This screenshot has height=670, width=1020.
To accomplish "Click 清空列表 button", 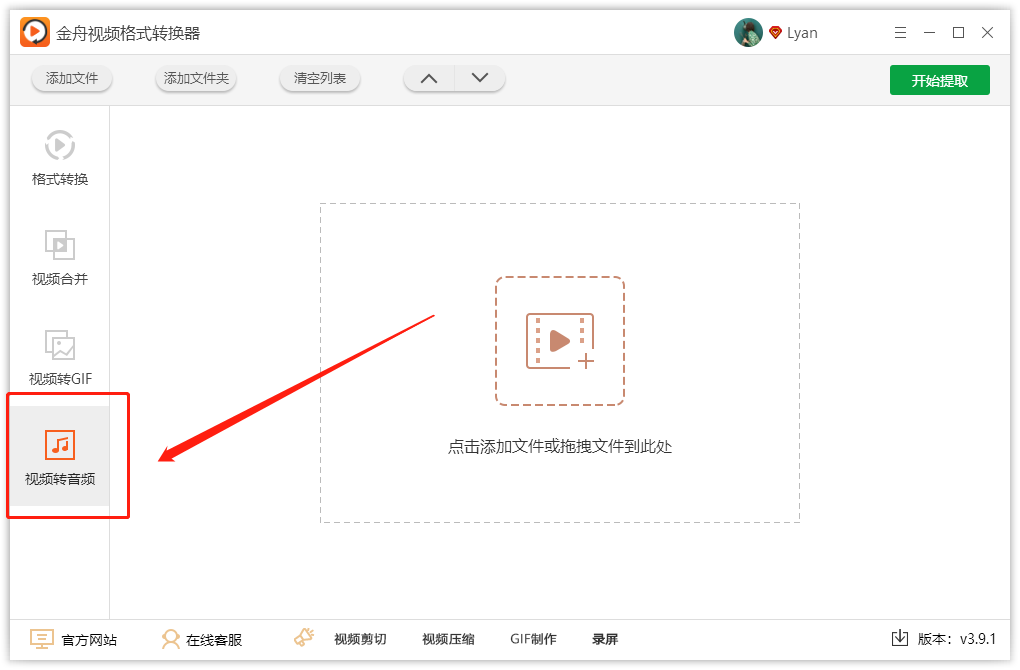I will (x=319, y=79).
